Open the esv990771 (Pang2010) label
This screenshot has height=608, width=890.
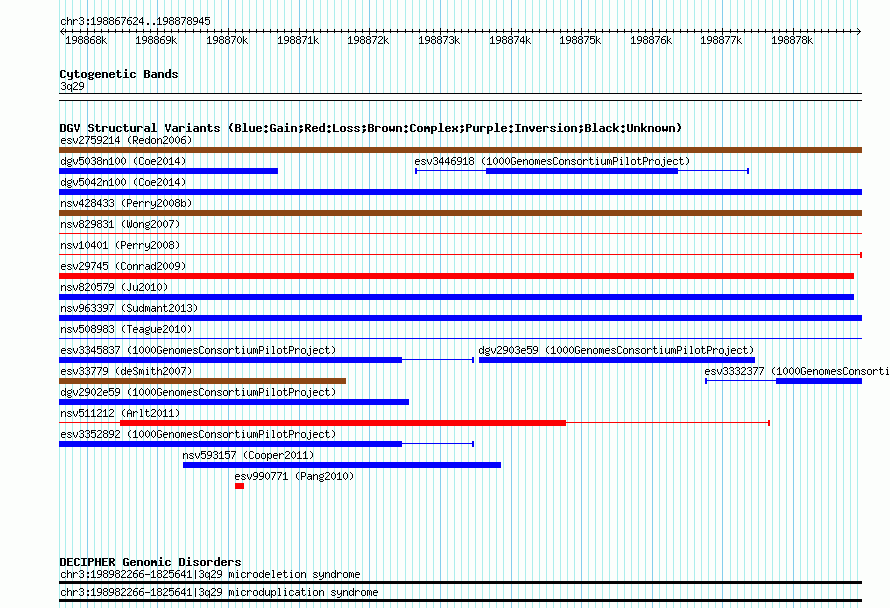point(294,476)
